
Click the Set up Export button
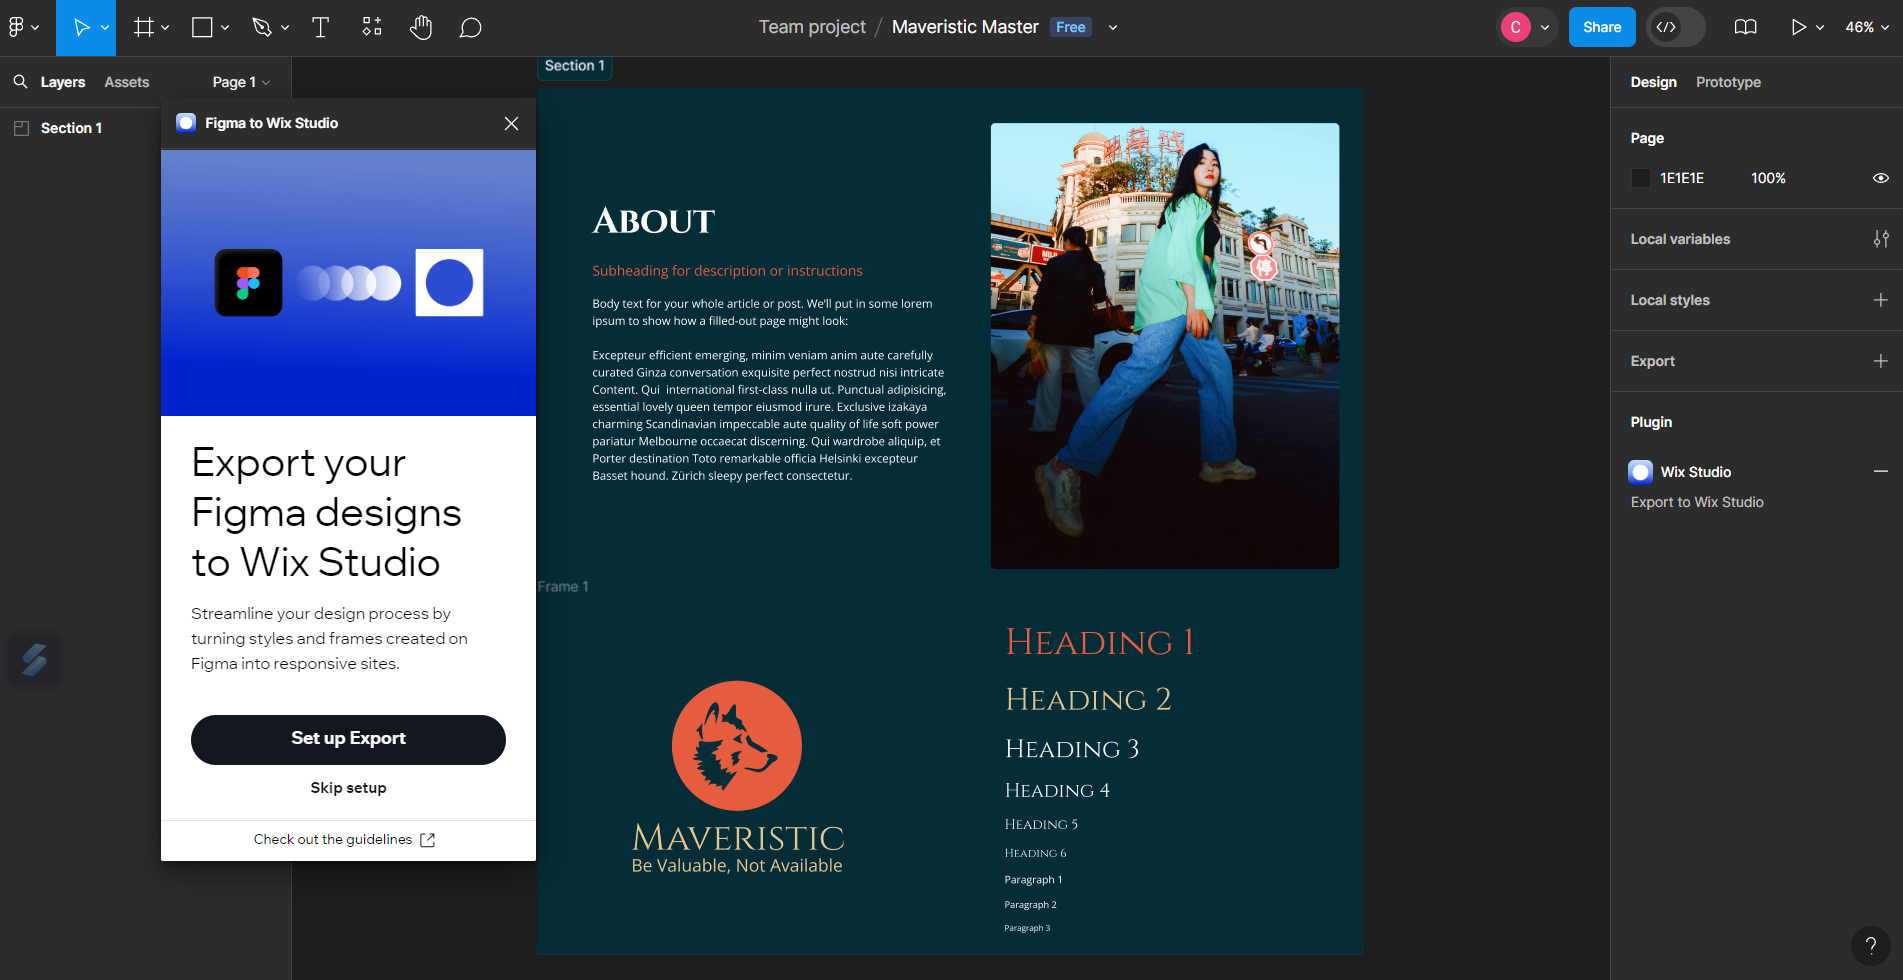[348, 739]
